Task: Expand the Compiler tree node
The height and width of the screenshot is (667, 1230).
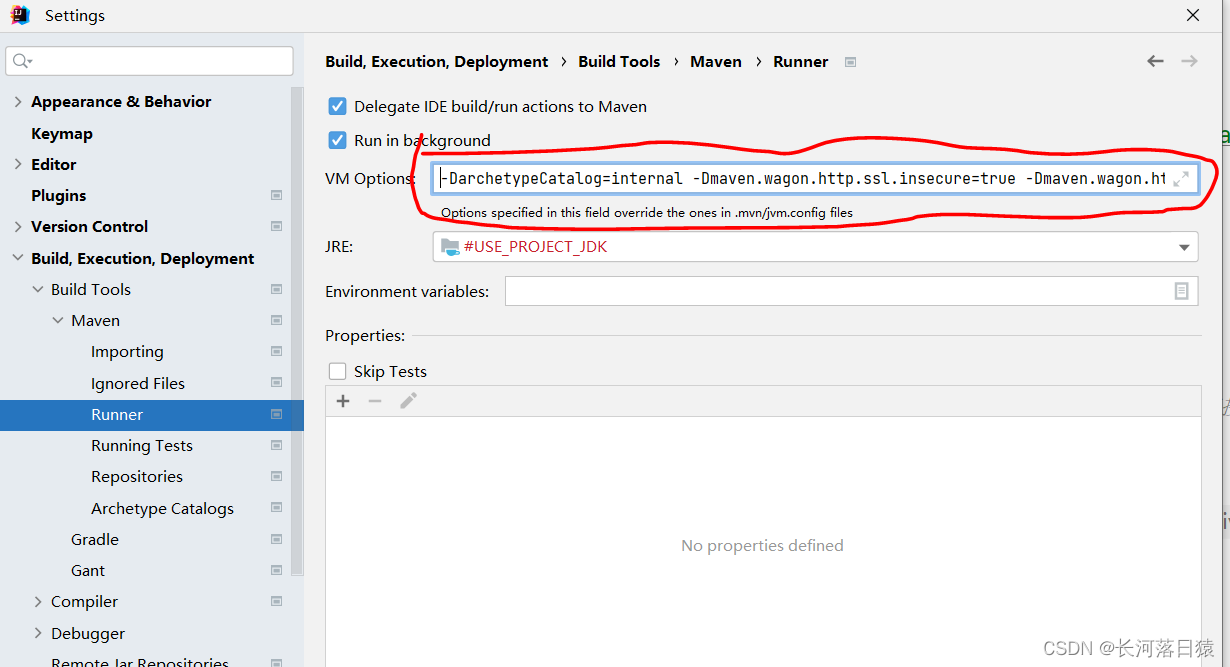Action: click(38, 602)
